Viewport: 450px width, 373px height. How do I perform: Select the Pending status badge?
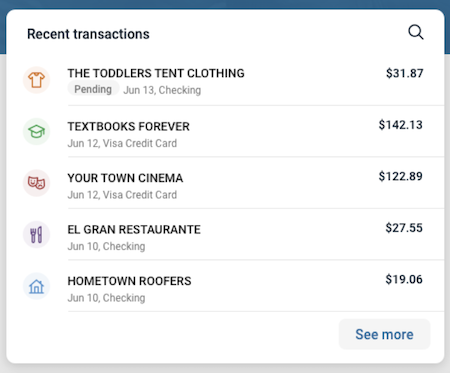93,89
